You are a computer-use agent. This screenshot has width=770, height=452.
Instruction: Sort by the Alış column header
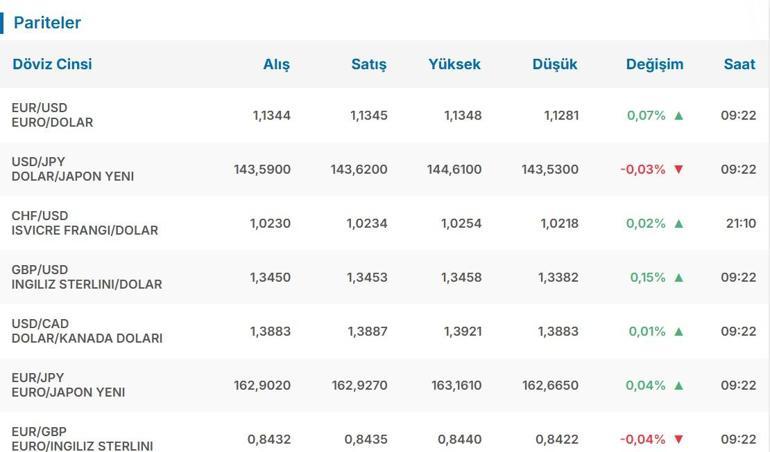coord(276,64)
